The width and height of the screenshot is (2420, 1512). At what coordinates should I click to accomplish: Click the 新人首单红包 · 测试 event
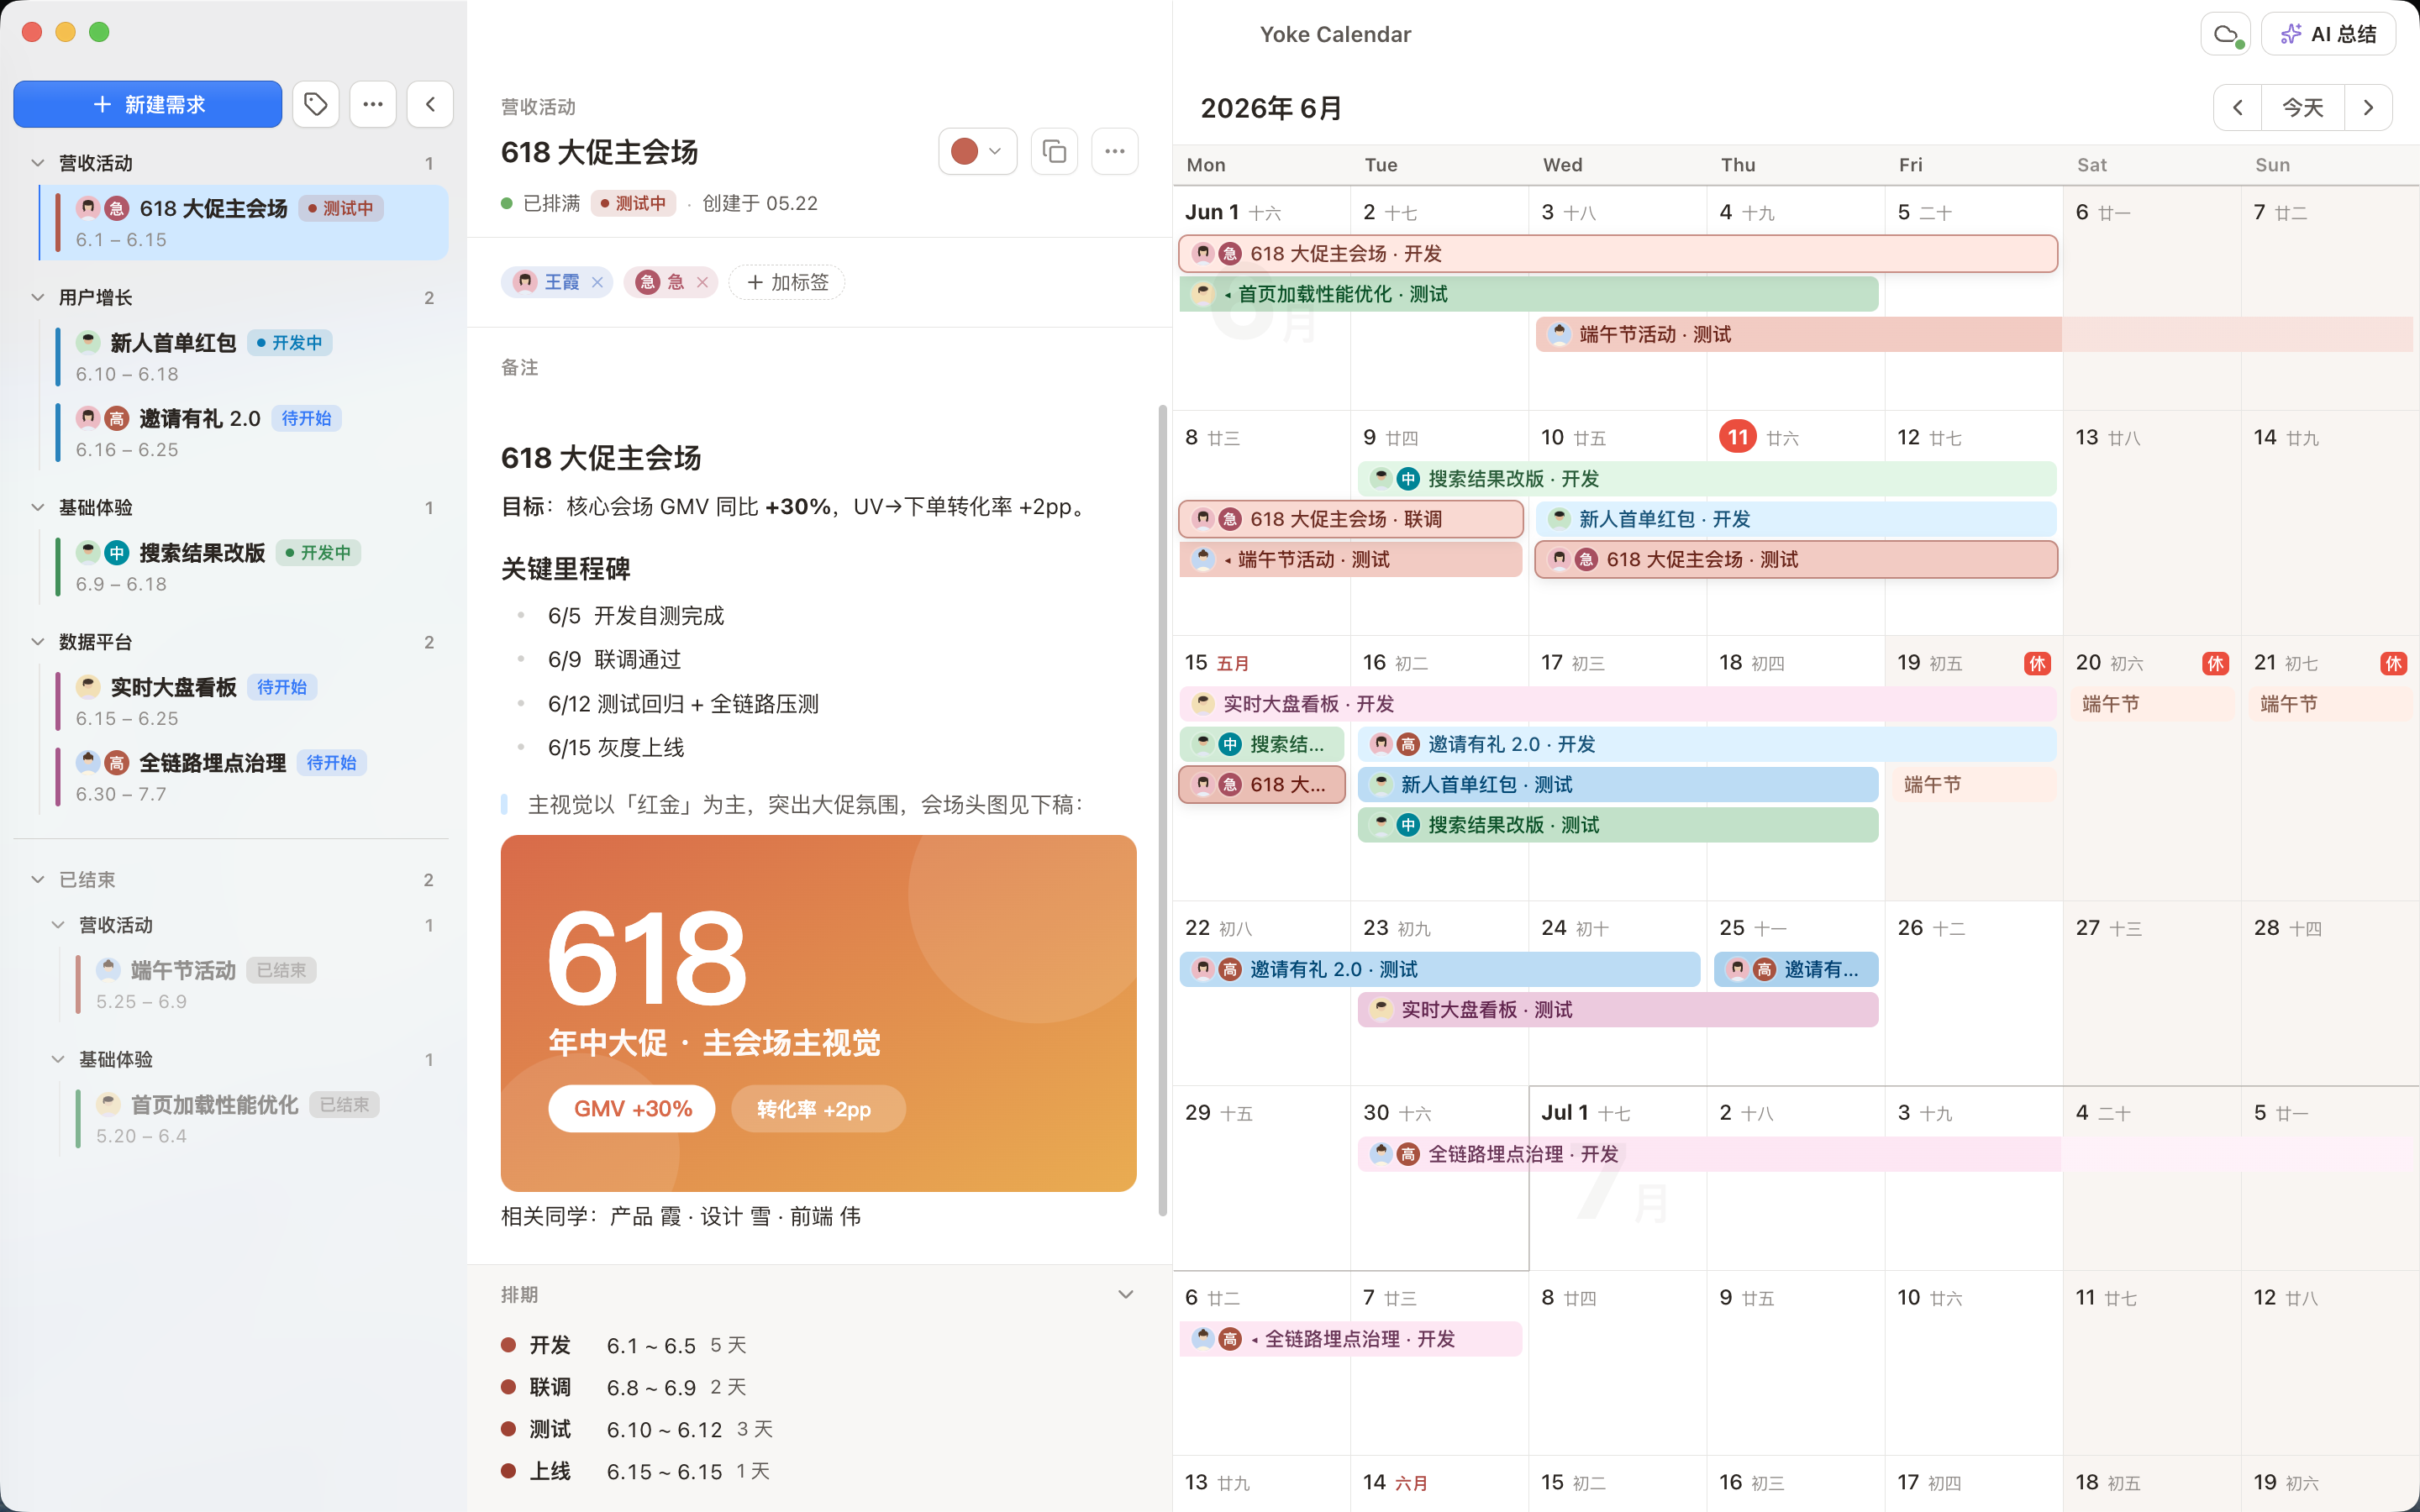click(1618, 784)
